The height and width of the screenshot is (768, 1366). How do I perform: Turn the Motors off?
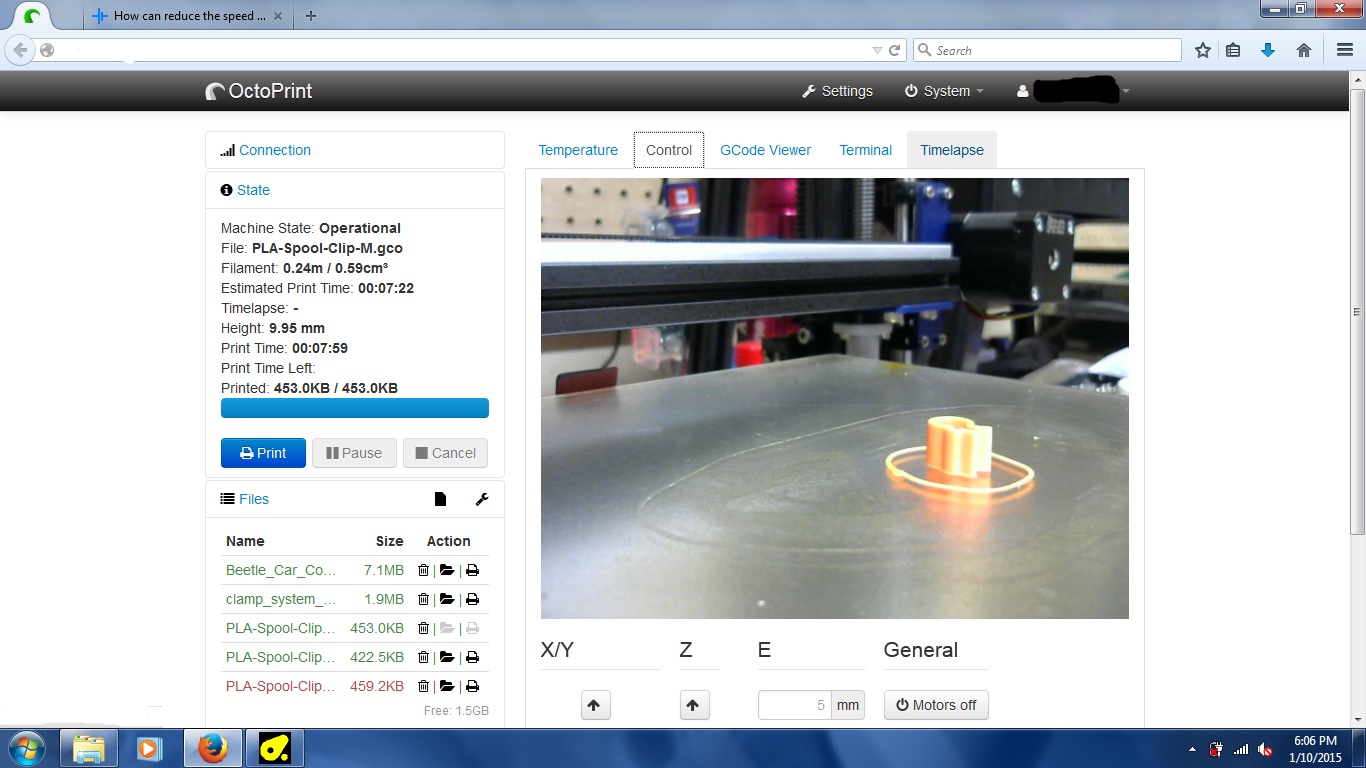[x=936, y=705]
